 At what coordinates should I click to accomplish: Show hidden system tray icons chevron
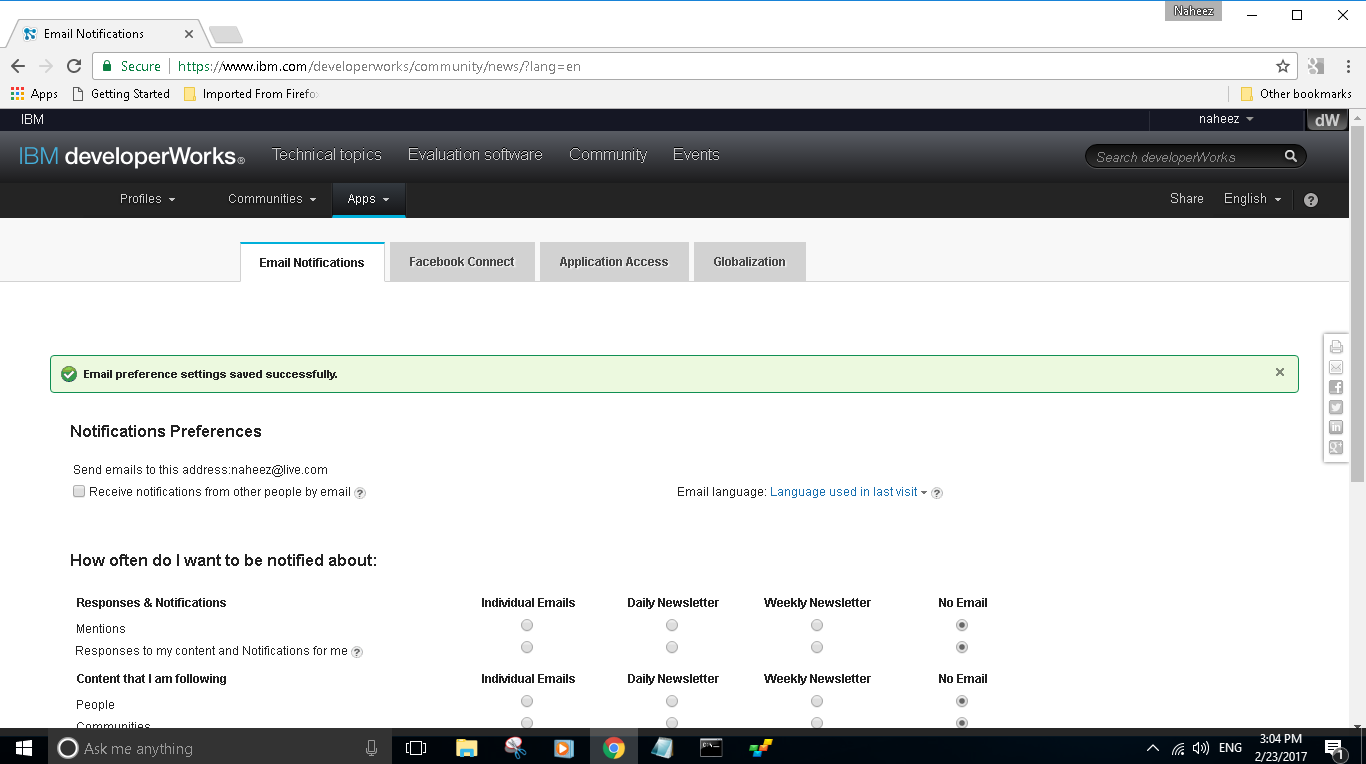click(1153, 748)
